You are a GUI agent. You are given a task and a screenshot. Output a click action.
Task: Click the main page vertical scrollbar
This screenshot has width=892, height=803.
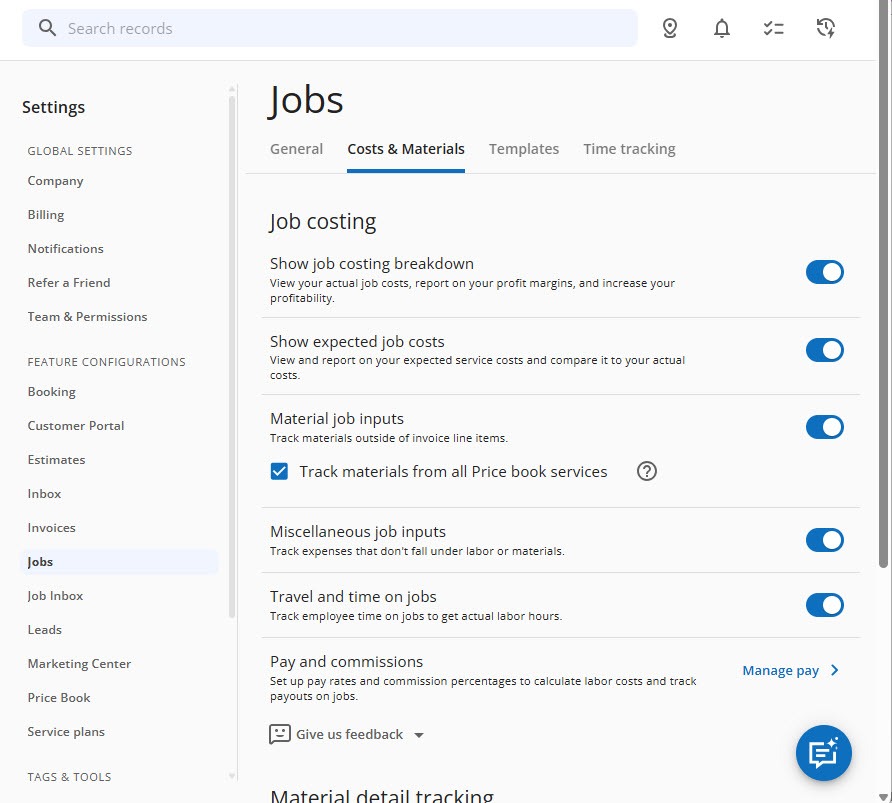coord(883,284)
